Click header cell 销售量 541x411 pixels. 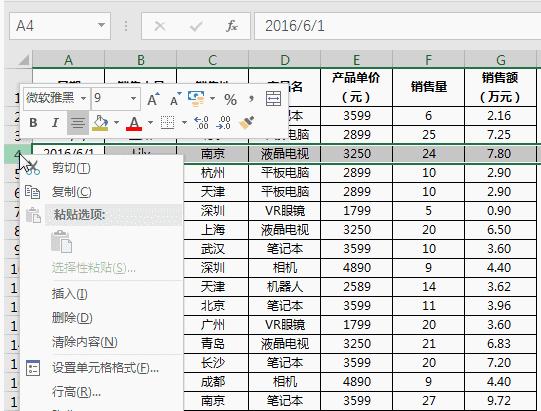(x=429, y=87)
